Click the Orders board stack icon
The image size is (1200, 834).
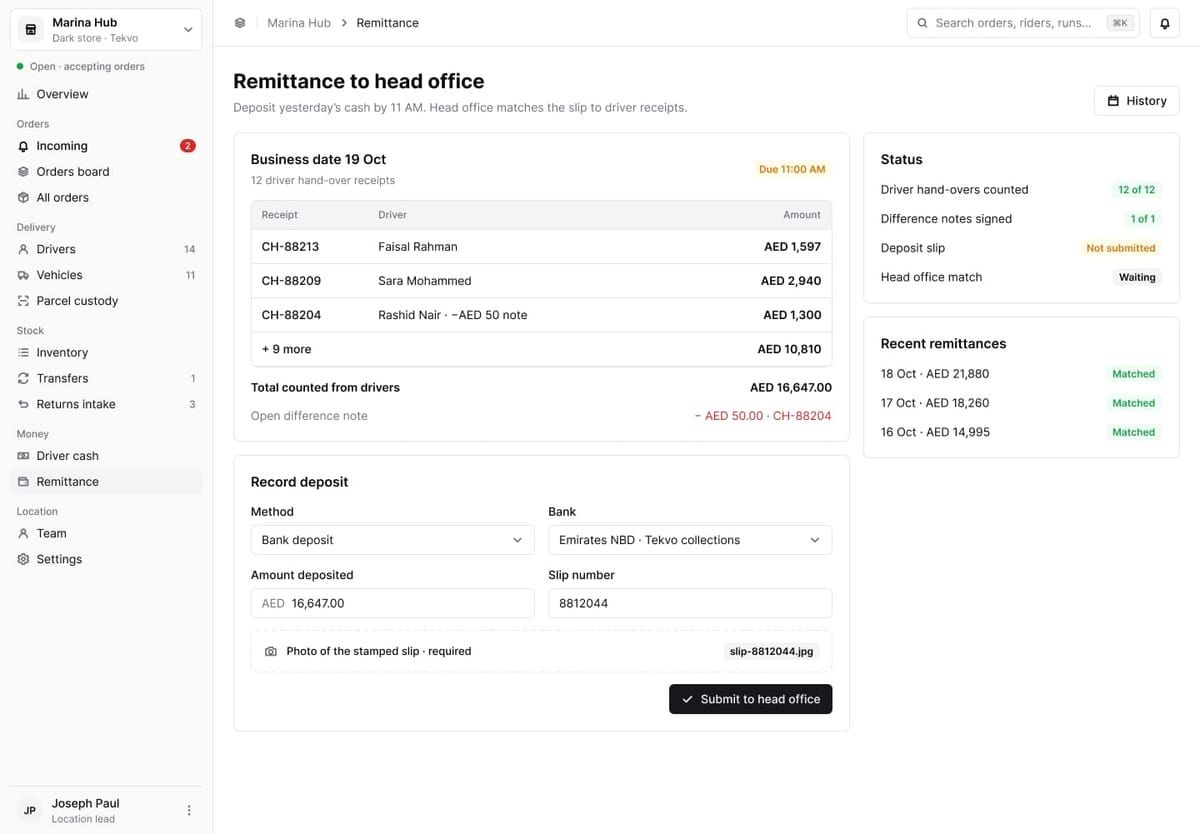[23, 172]
